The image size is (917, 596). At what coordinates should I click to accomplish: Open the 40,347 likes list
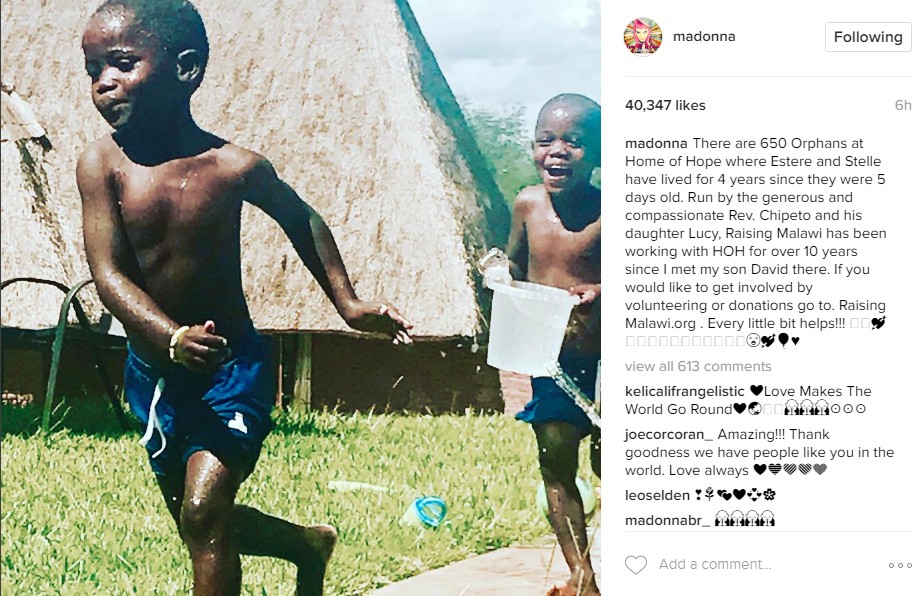665,105
